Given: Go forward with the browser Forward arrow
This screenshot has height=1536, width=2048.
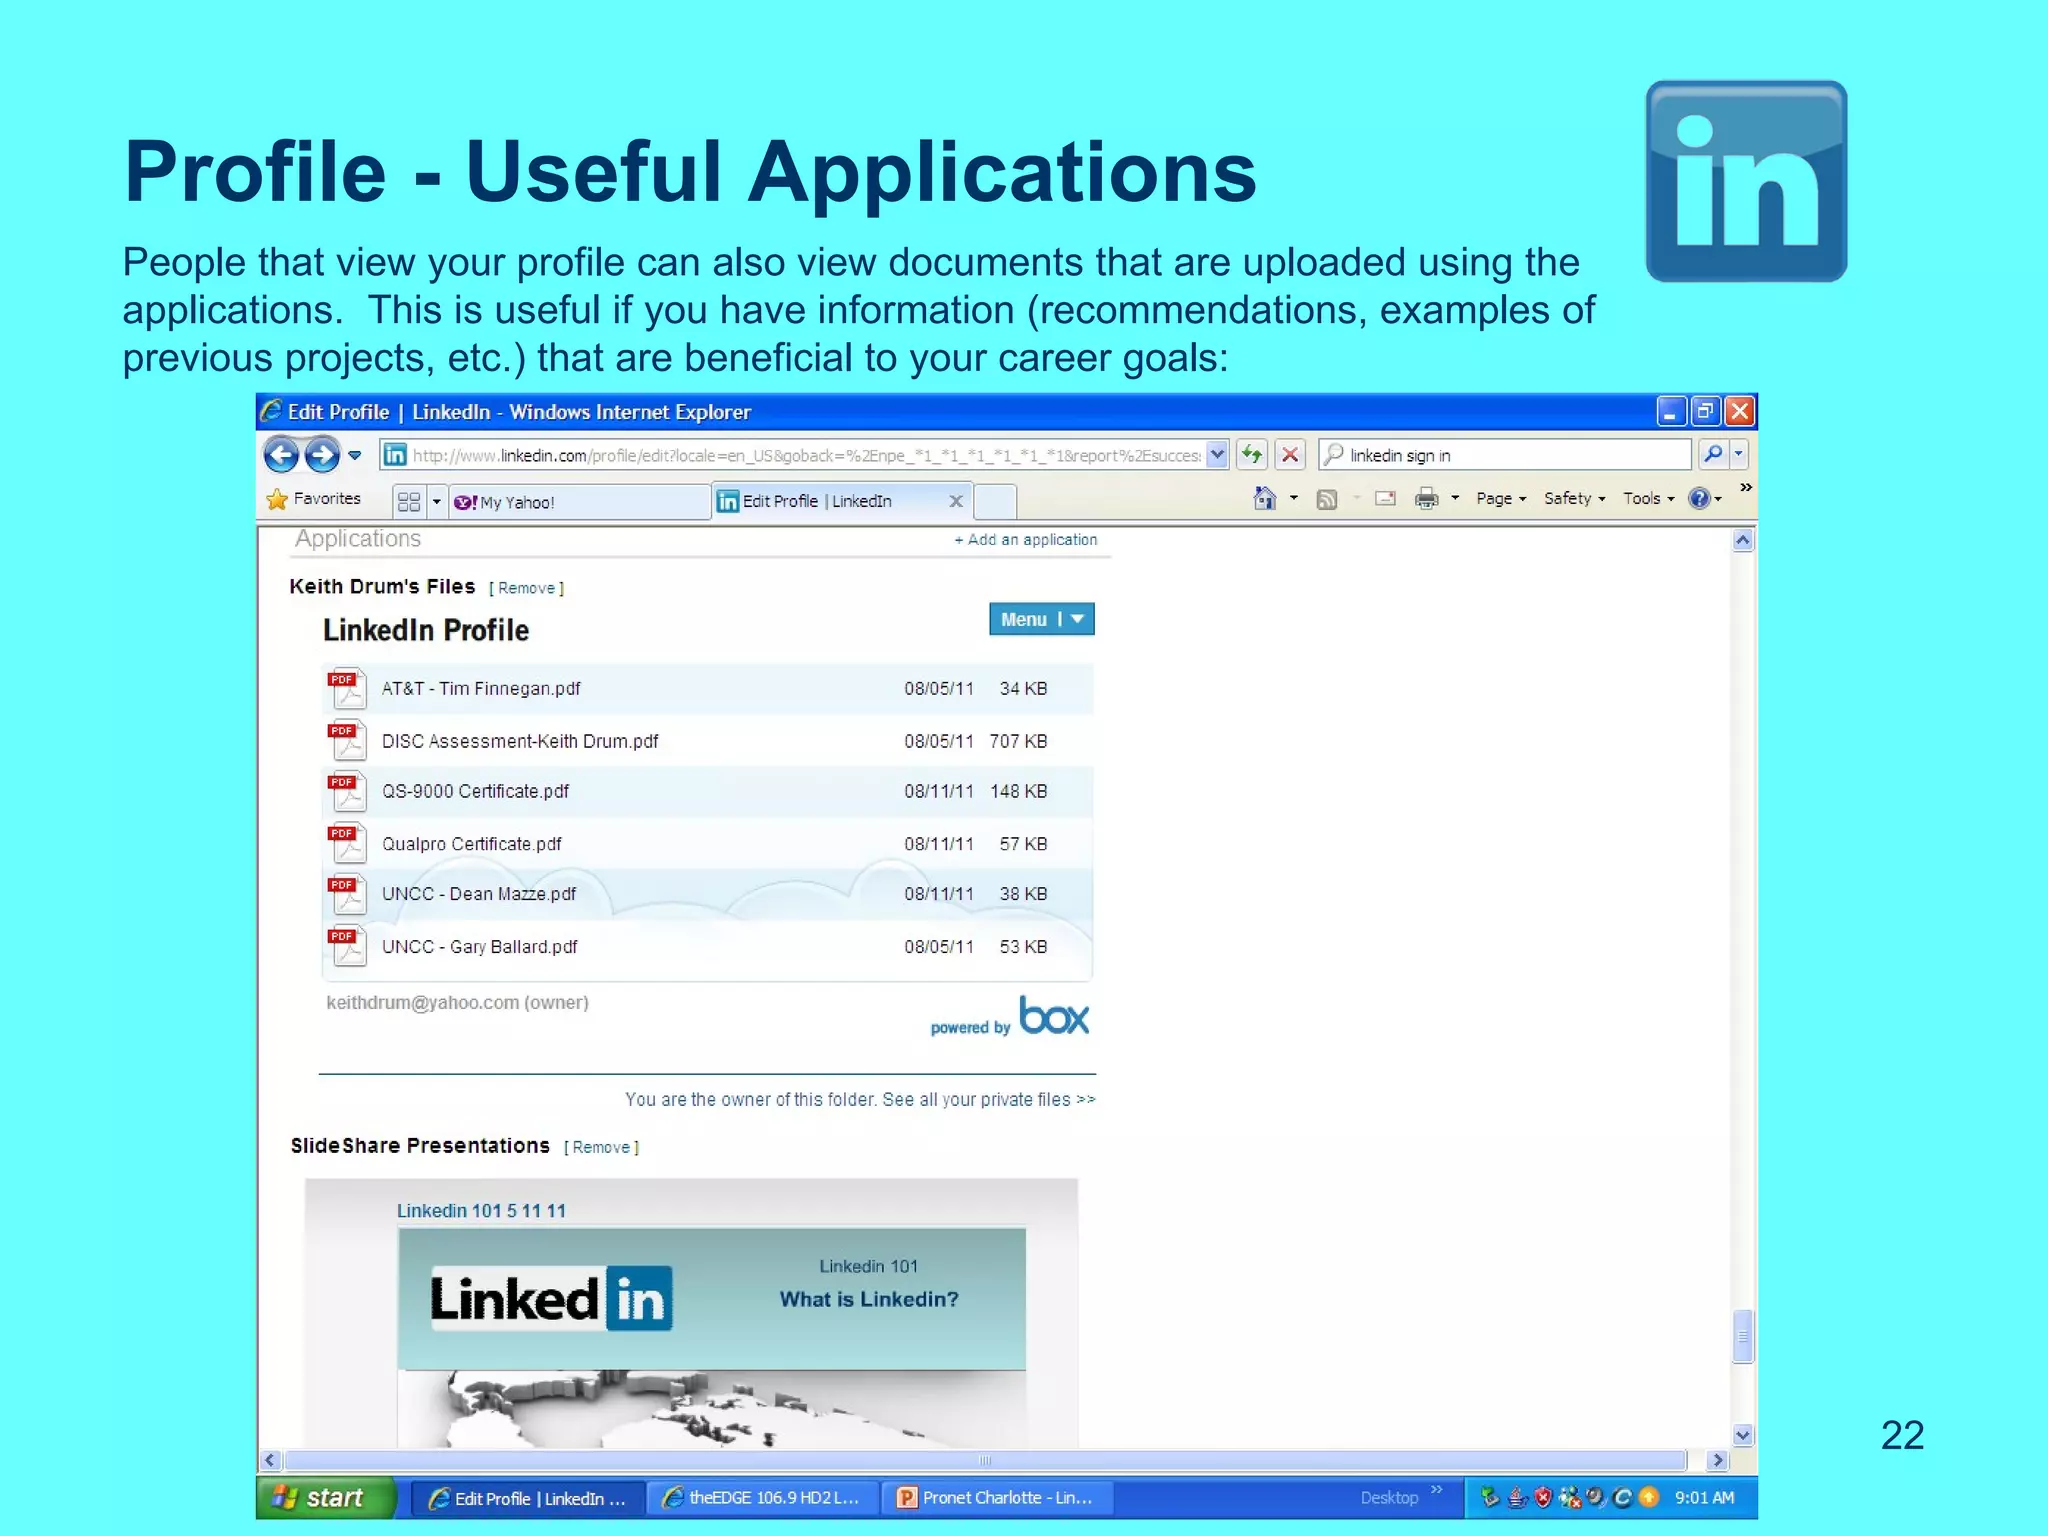Looking at the screenshot, I should [x=322, y=455].
